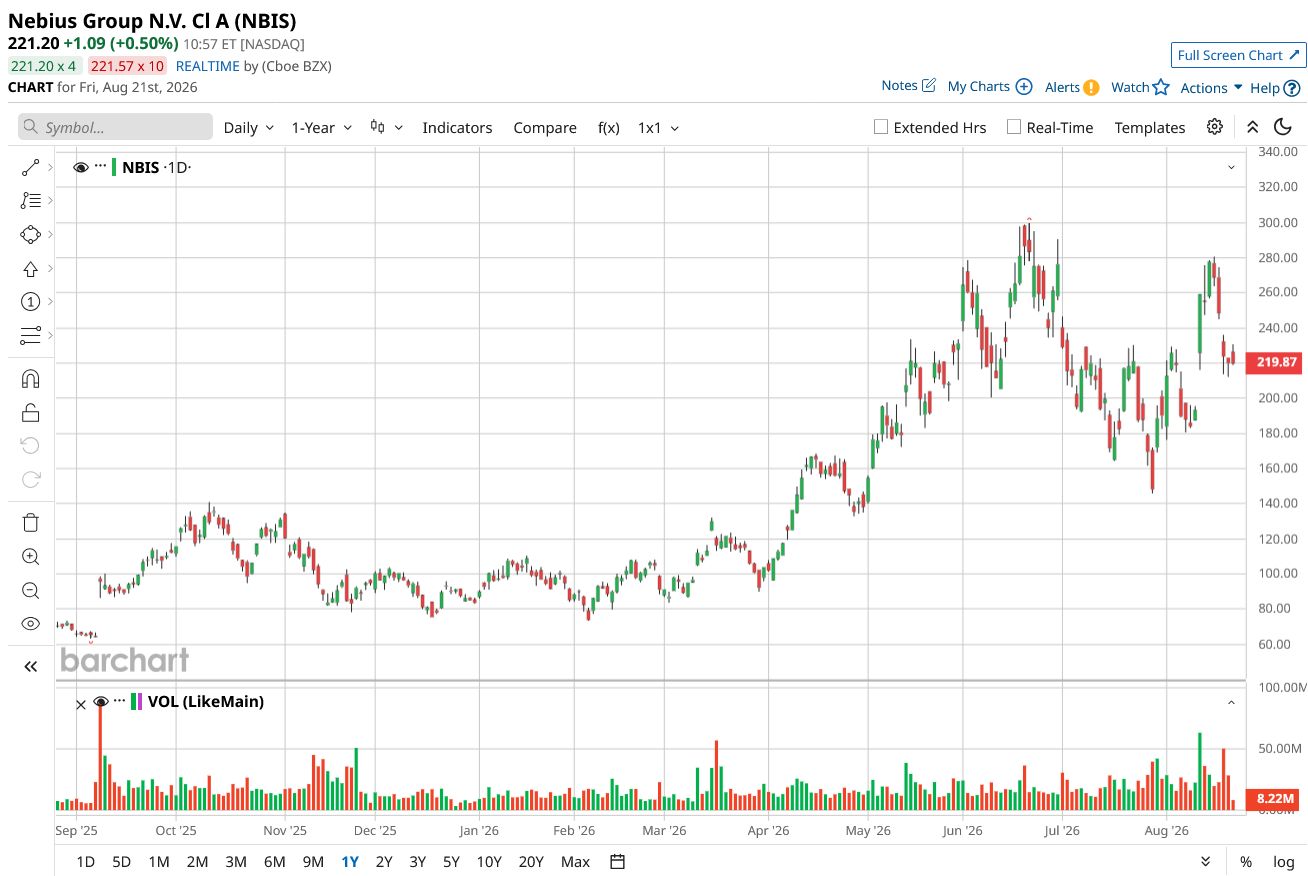Open chart settings gear
Screen dimensions: 1308x876
(x=1214, y=127)
